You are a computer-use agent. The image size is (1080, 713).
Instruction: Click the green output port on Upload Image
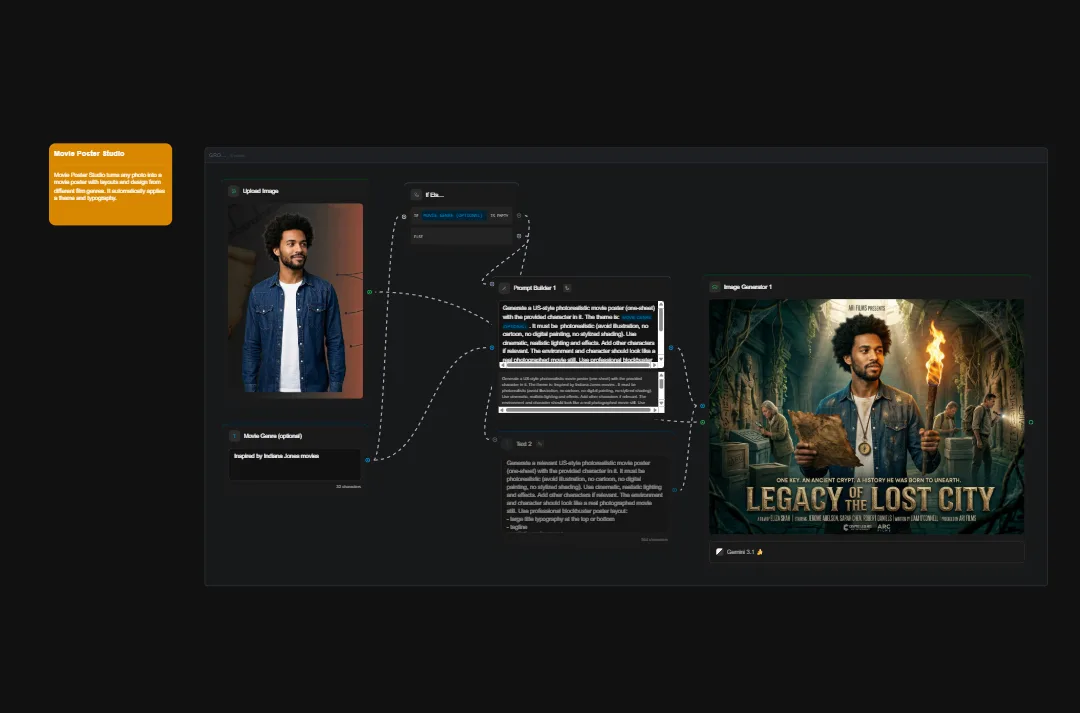pyautogui.click(x=368, y=293)
